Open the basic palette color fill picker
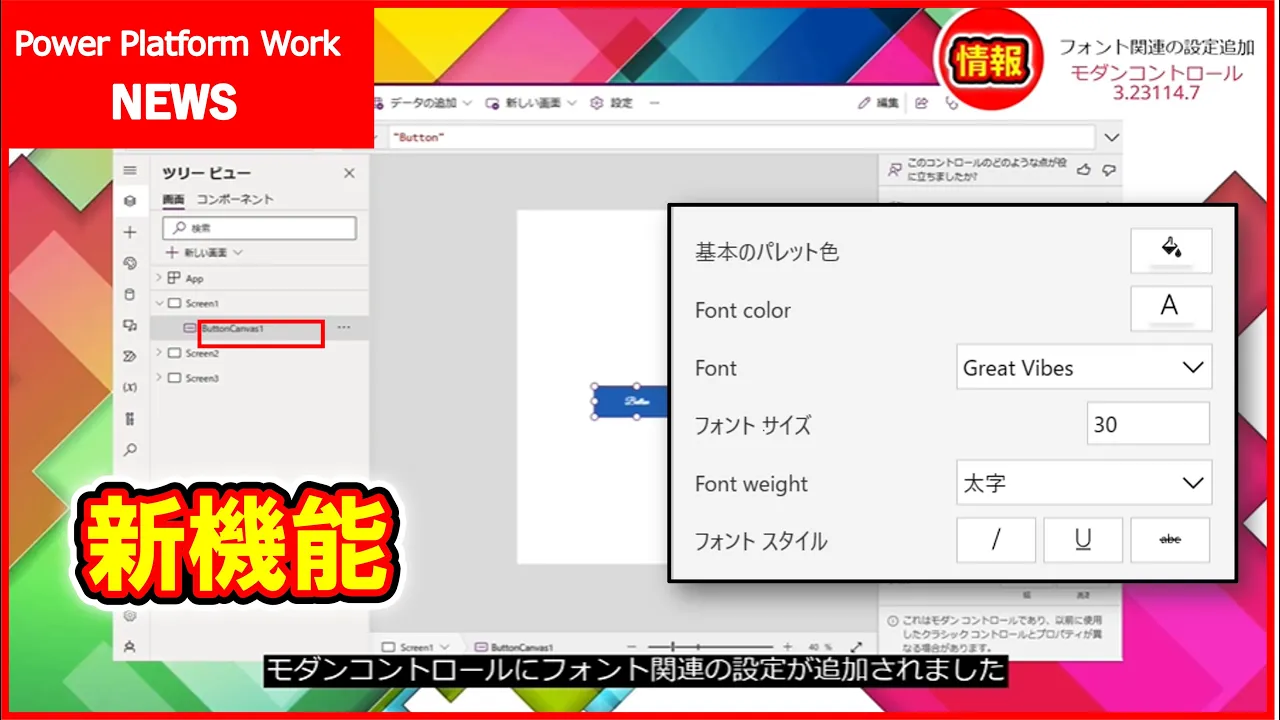 click(x=1171, y=251)
